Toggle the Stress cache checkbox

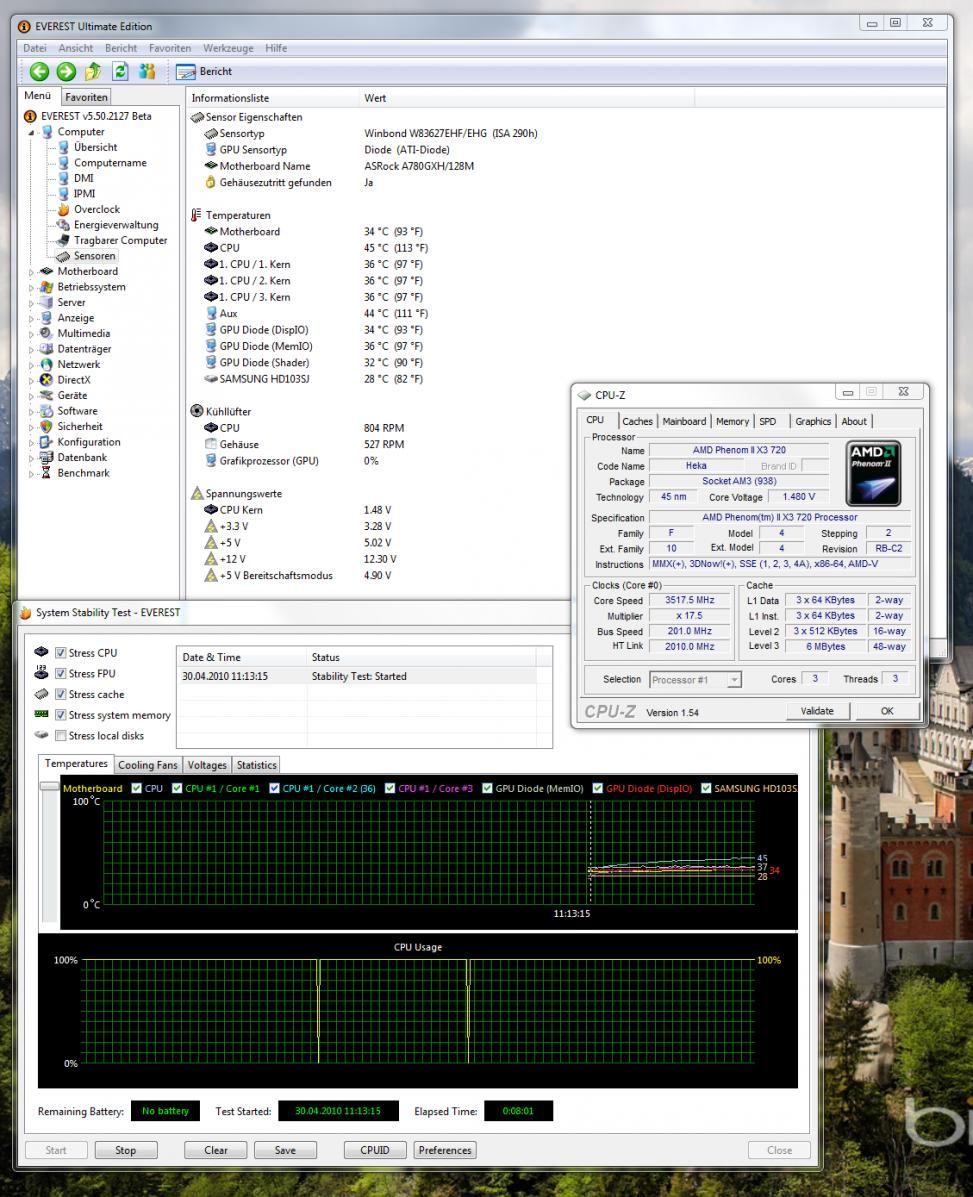coord(60,694)
